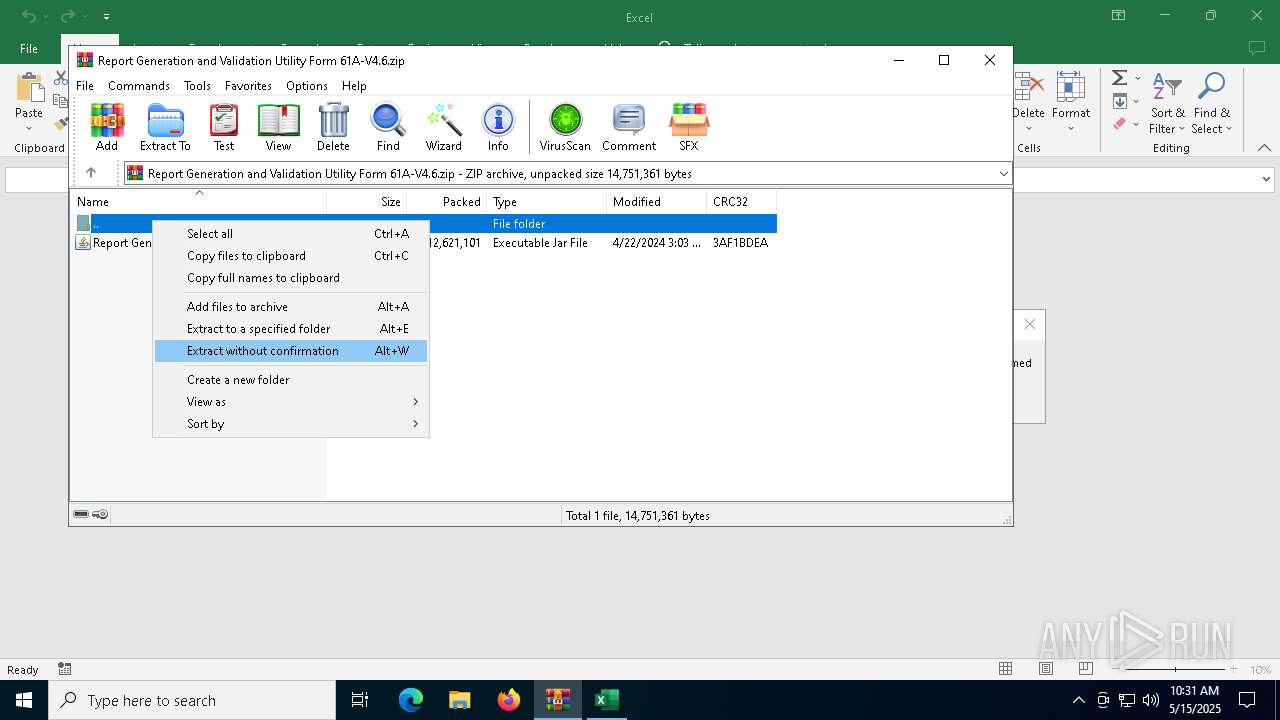Viewport: 1280px width, 720px height.
Task: Click the View toolbar icon
Action: tap(278, 127)
